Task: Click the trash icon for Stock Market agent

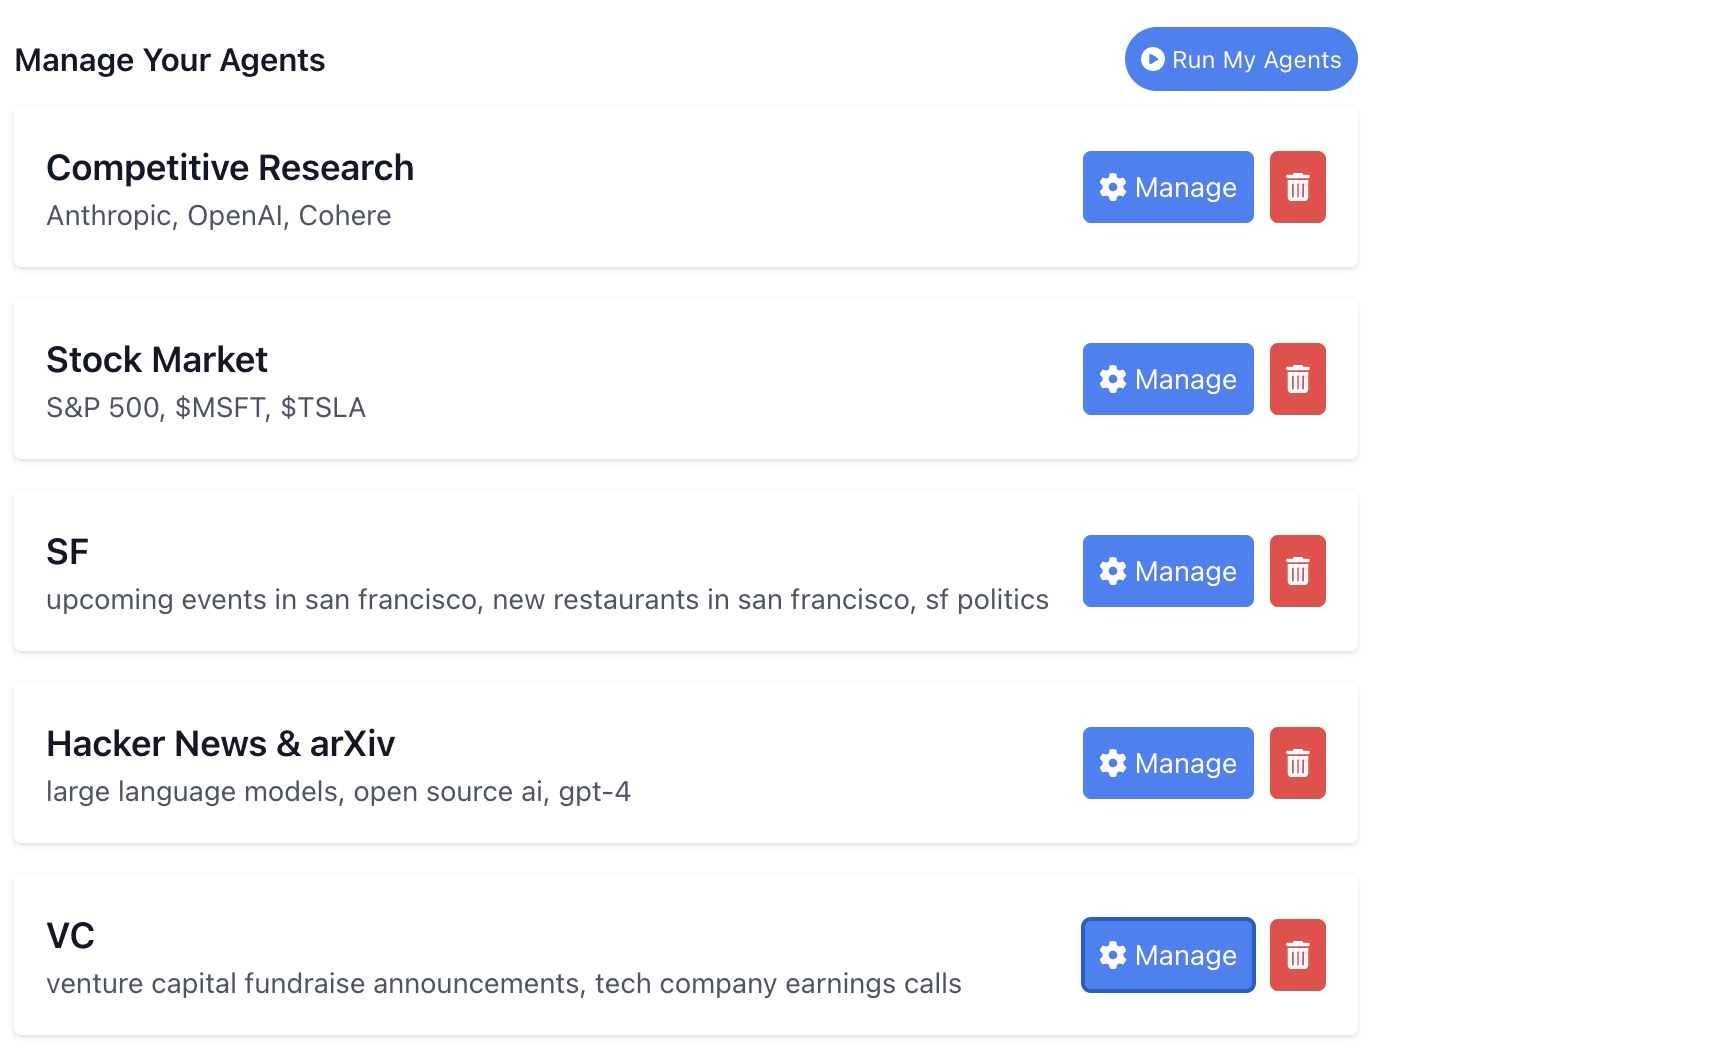Action: click(1297, 379)
